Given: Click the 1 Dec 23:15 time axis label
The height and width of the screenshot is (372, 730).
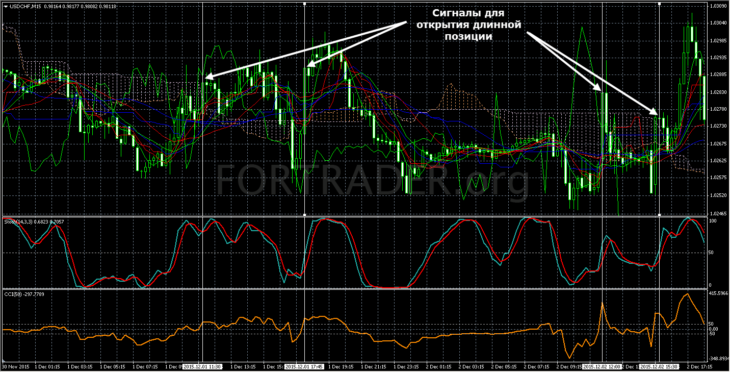Looking at the screenshot, I should (406, 367).
